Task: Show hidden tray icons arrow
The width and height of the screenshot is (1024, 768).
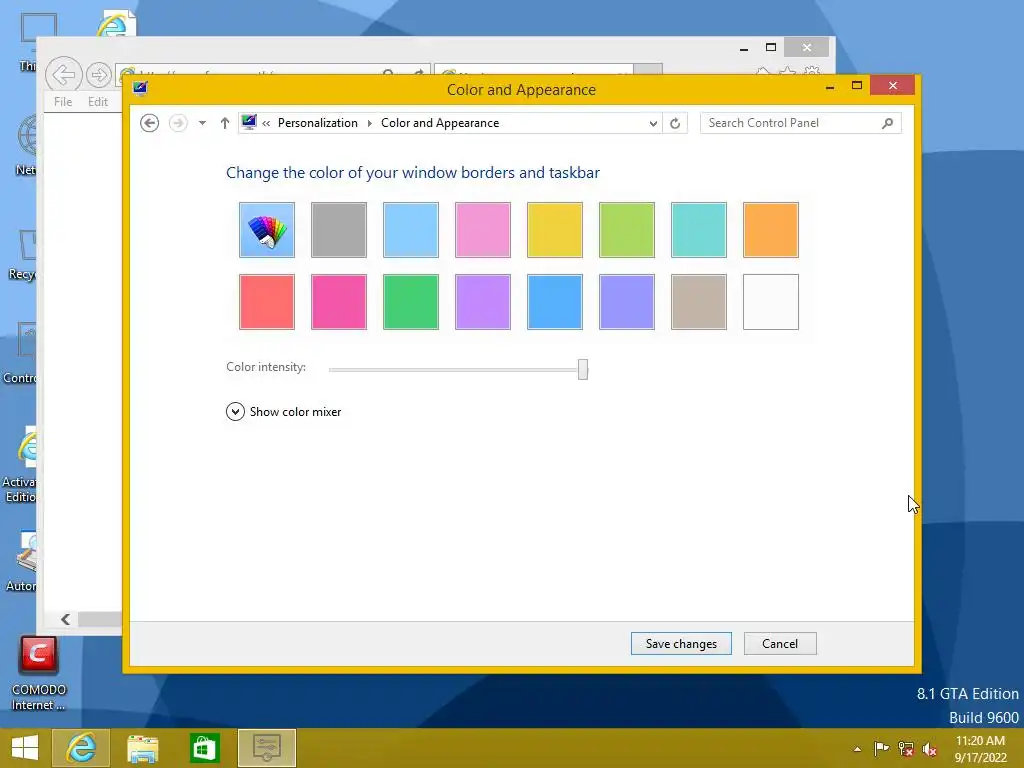Action: coord(857,749)
